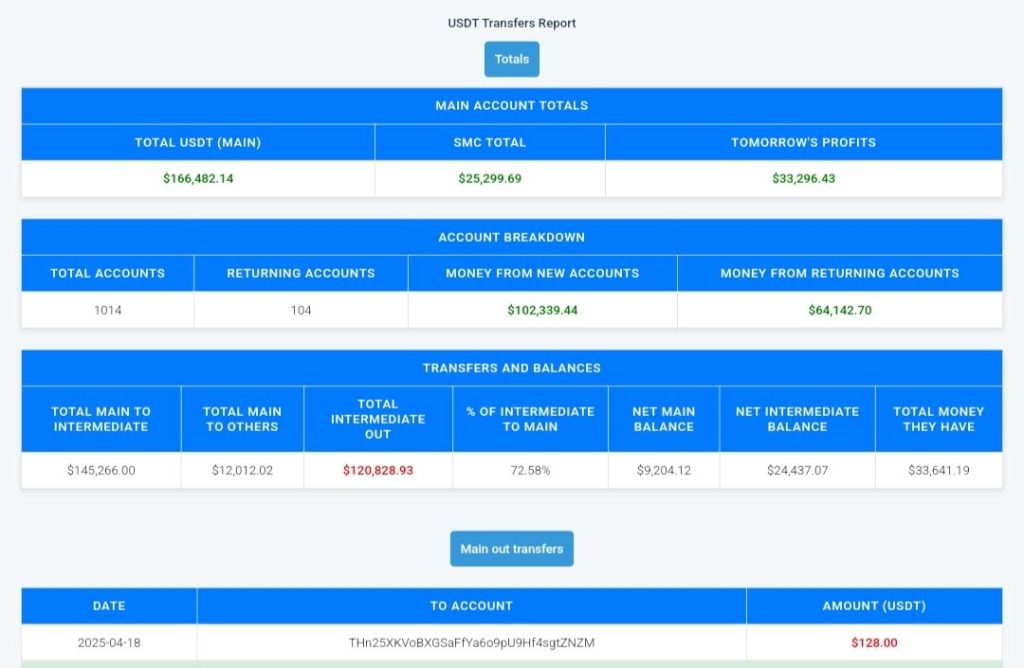Select the $64,142.70 returning accounts amount
Image resolution: width=1024 pixels, height=668 pixels.
point(839,310)
